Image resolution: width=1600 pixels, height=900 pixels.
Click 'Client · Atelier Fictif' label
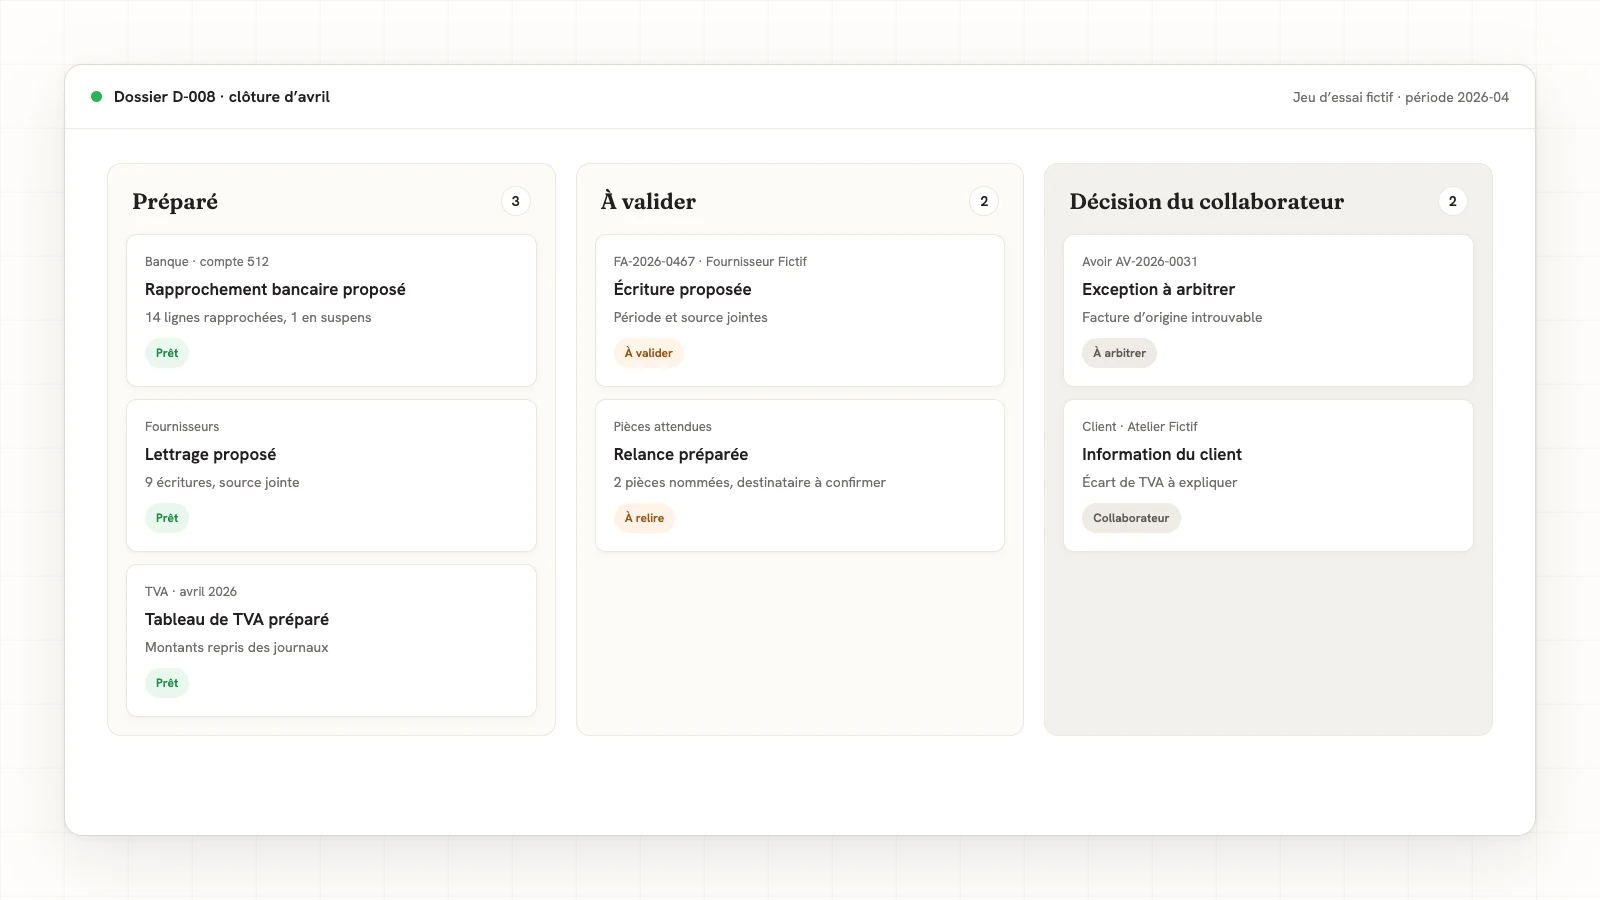tap(1140, 427)
